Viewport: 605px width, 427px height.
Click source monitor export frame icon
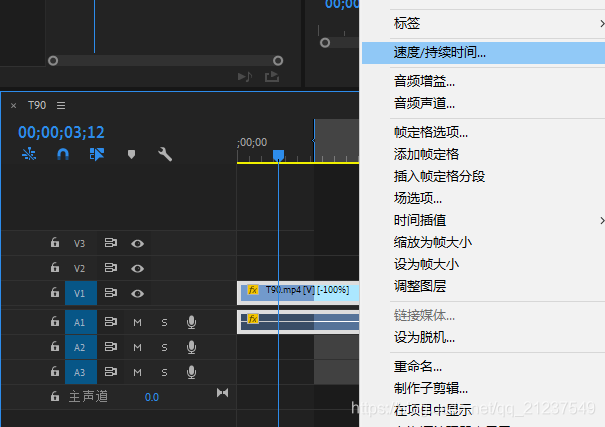[272, 76]
